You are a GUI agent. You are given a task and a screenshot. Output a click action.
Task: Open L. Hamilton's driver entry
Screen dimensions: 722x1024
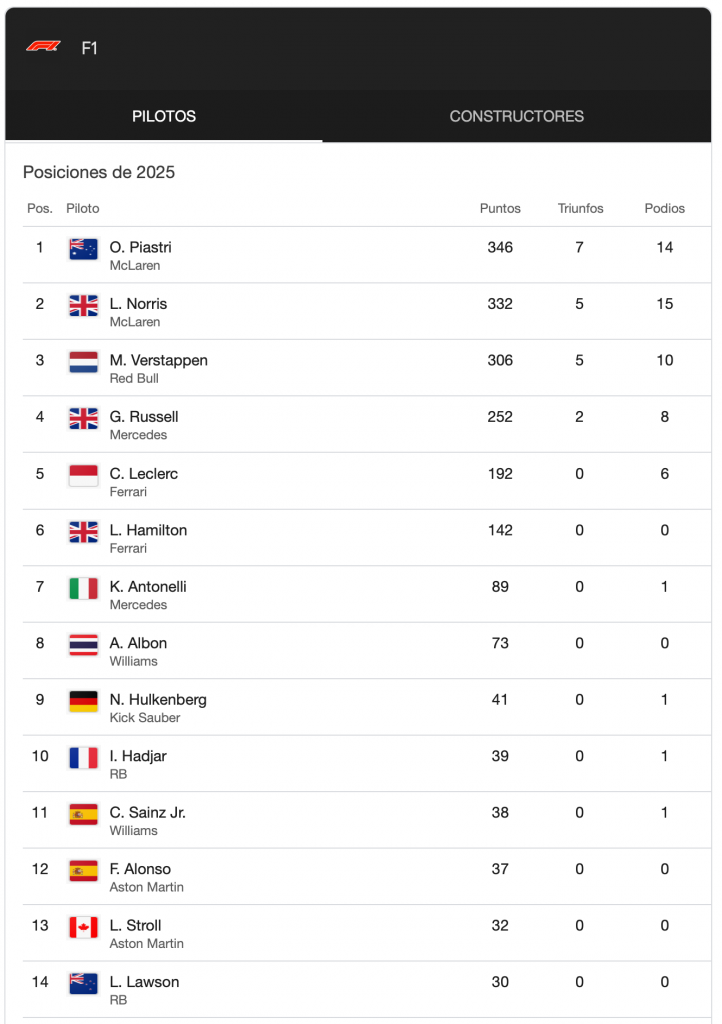tap(148, 530)
